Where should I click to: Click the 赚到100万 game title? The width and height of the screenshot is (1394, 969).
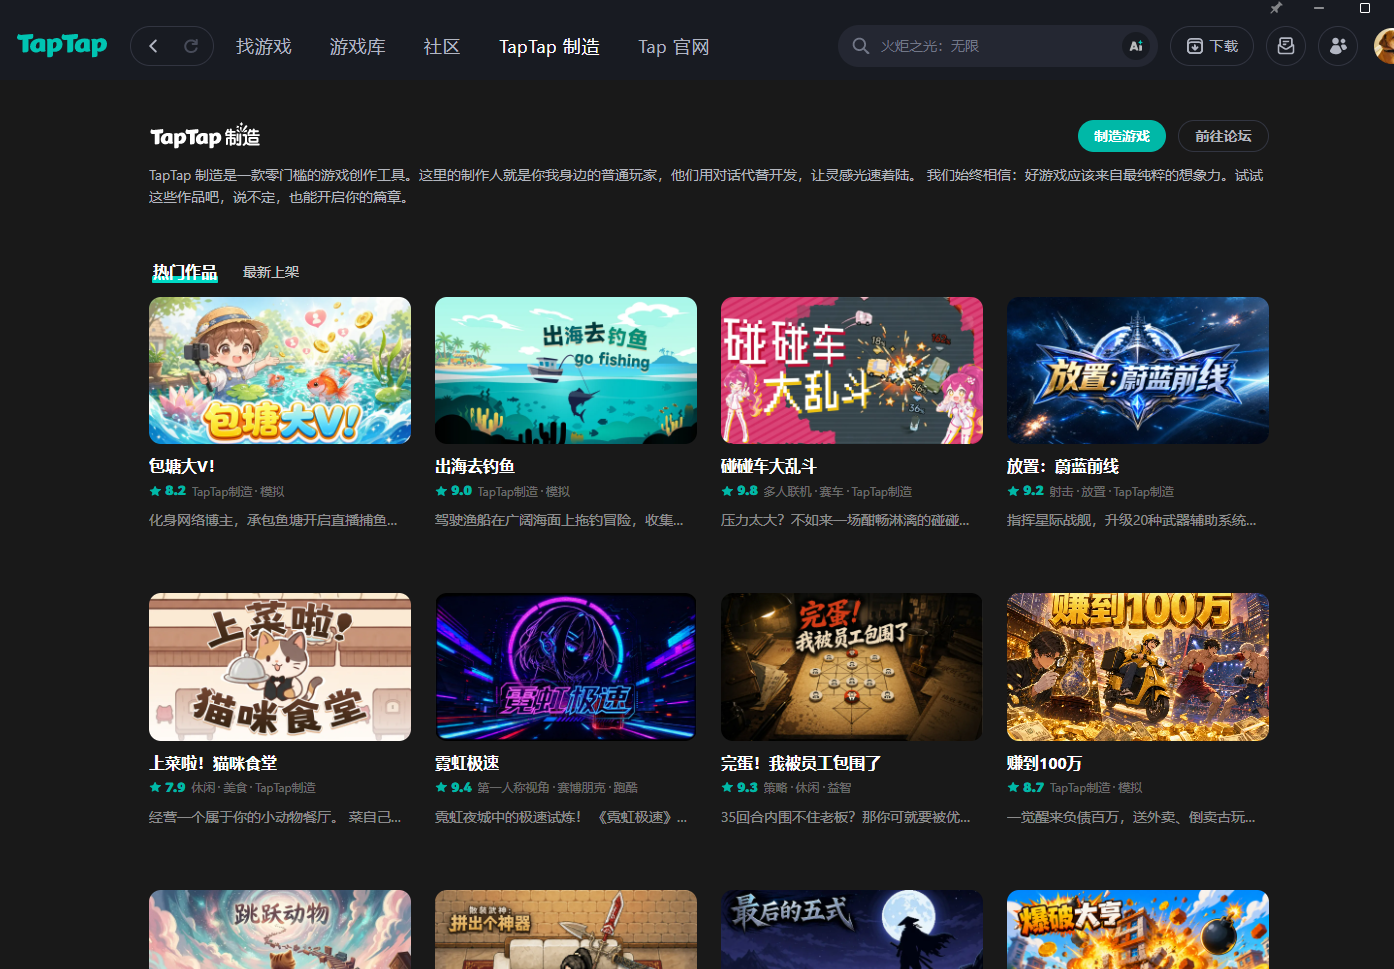[1045, 763]
